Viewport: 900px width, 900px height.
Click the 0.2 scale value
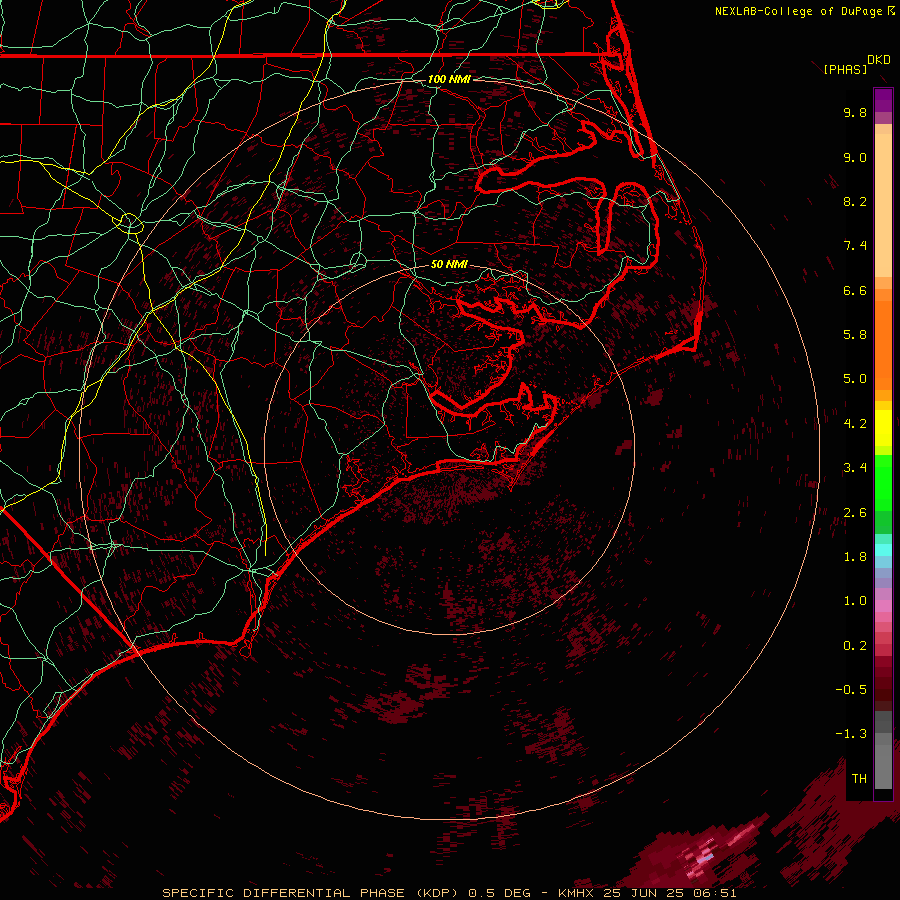855,646
